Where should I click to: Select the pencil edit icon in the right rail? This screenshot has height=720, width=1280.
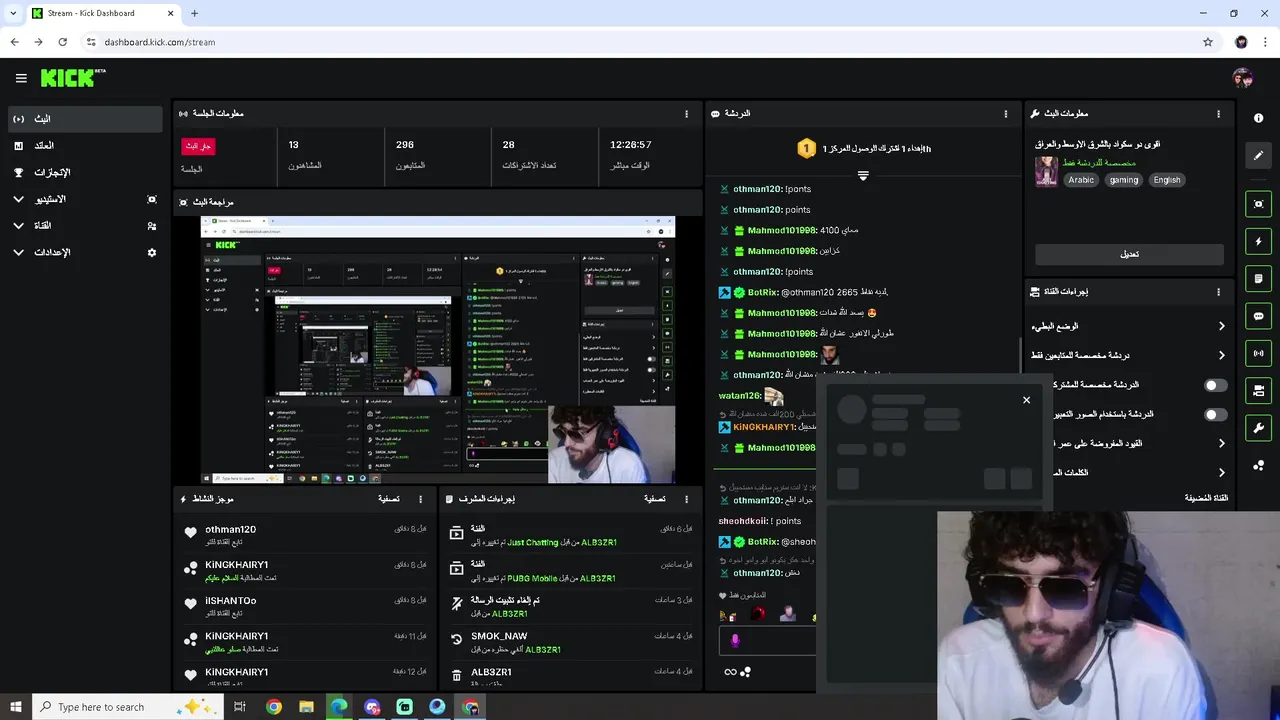click(1258, 155)
